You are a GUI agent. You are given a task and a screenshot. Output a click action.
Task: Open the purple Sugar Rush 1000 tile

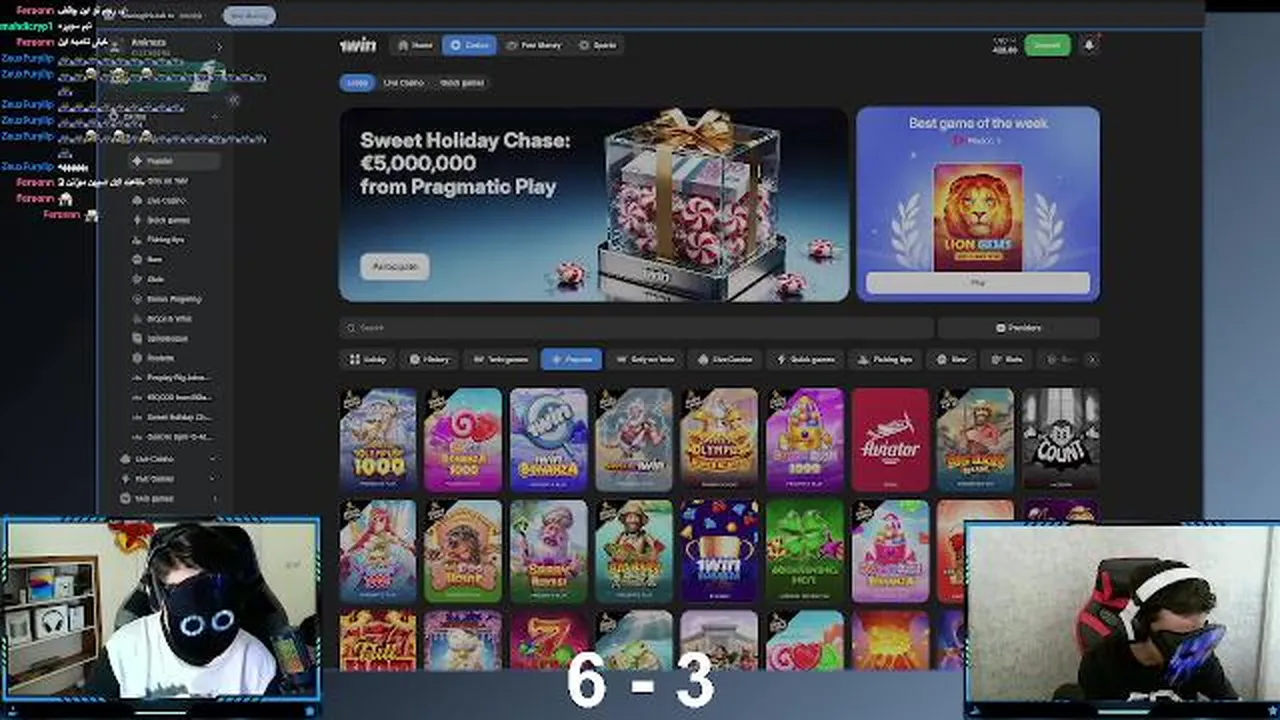point(805,440)
